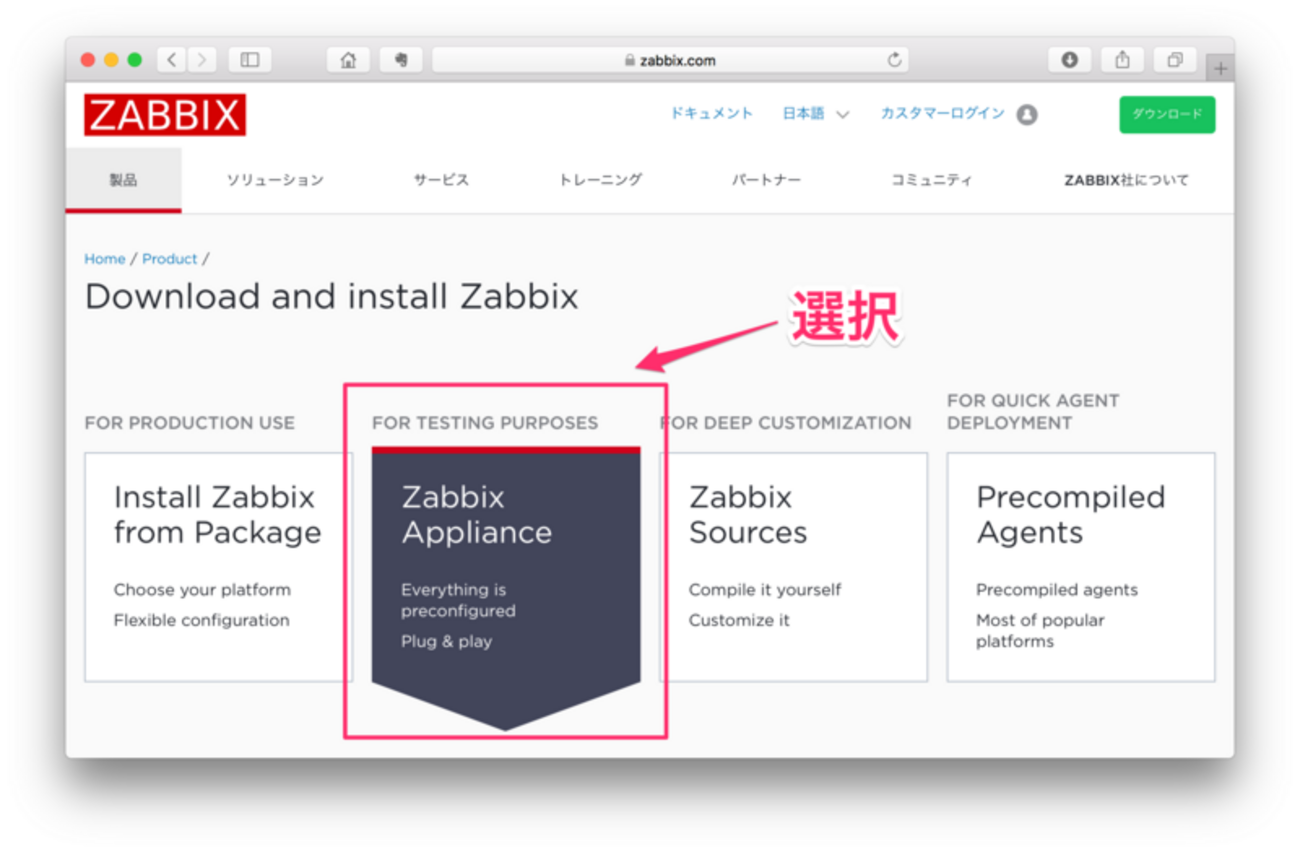Navigate back using the back arrow
The width and height of the screenshot is (1300, 852).
click(x=171, y=59)
